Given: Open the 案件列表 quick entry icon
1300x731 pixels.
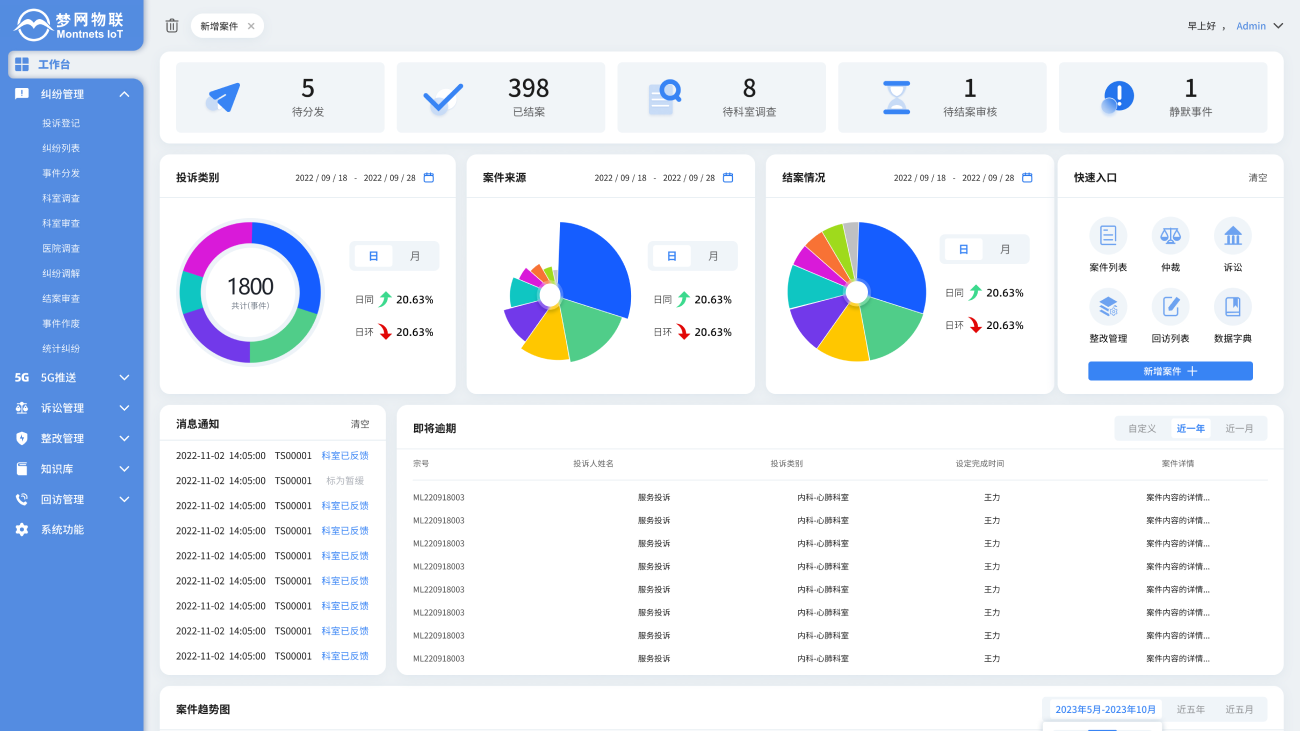Looking at the screenshot, I should (x=1107, y=236).
